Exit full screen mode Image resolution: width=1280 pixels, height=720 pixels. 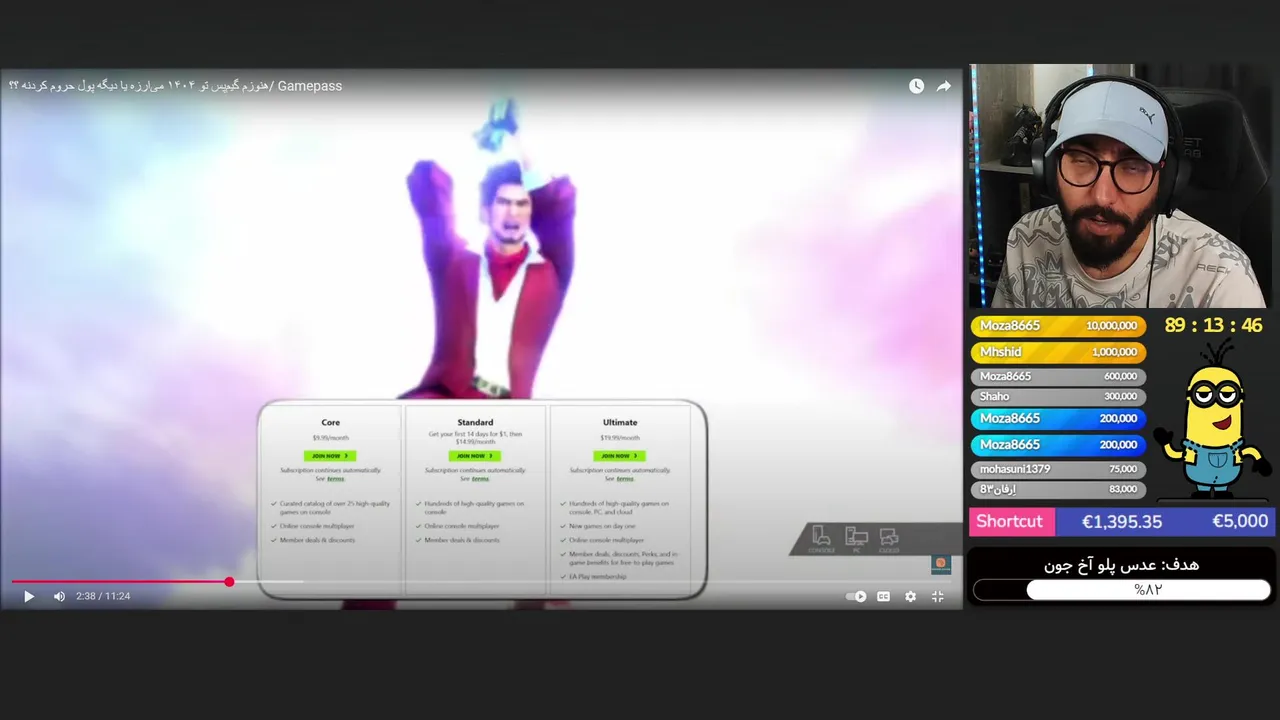(x=938, y=596)
